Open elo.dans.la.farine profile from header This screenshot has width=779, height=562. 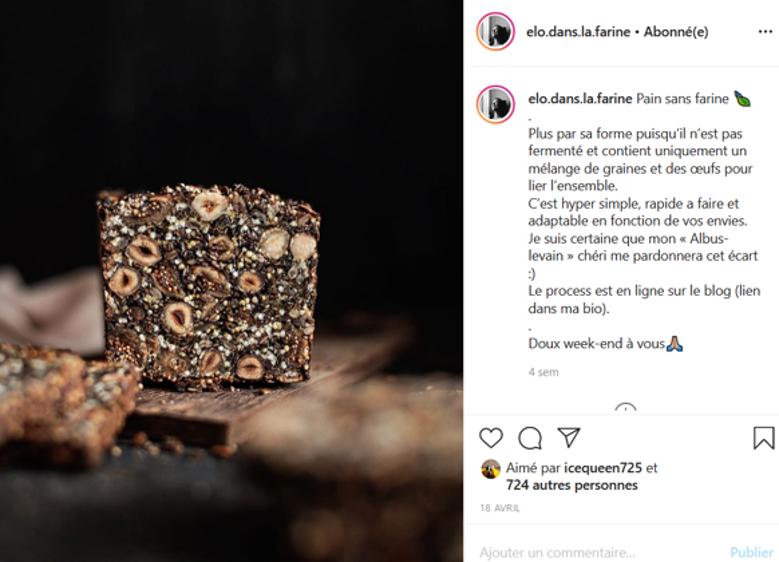pyautogui.click(x=578, y=32)
